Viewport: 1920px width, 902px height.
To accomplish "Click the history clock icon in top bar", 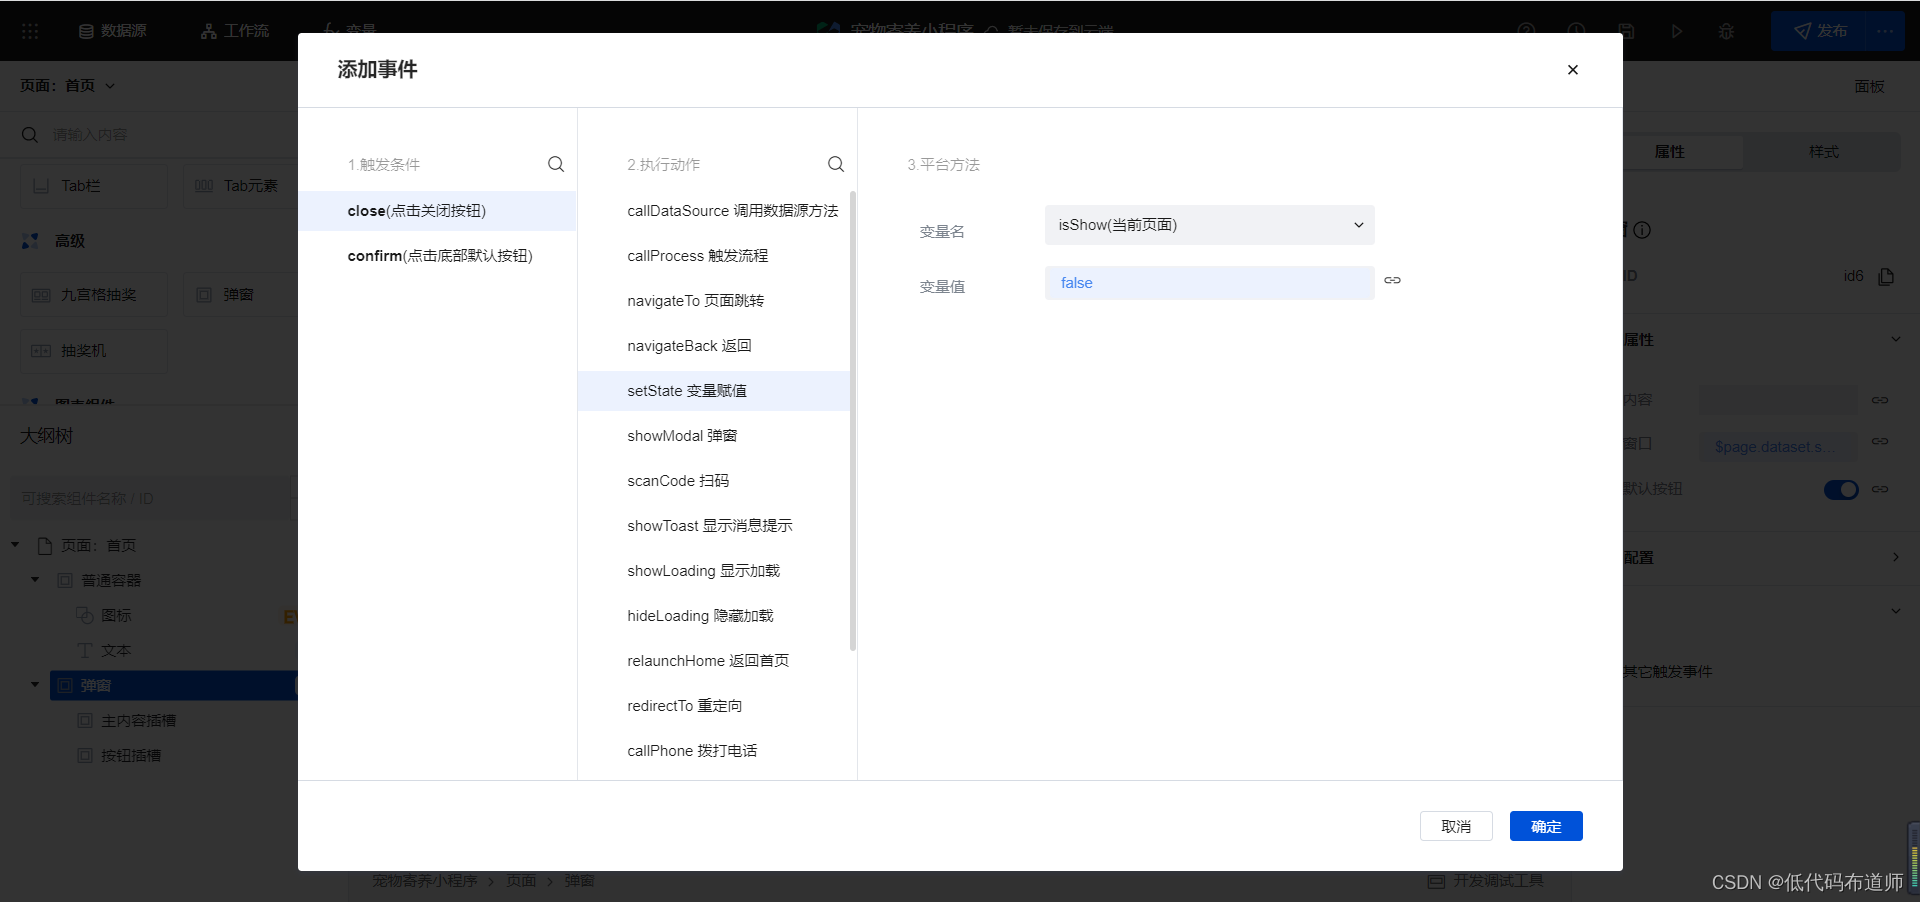I will 1576,31.
